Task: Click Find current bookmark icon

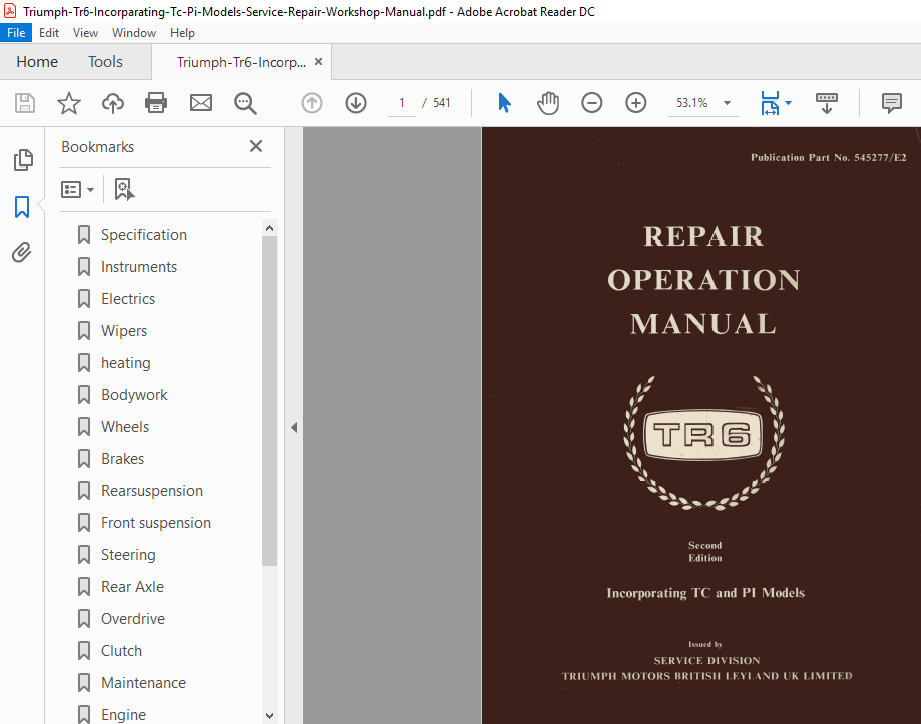Action: [x=124, y=190]
